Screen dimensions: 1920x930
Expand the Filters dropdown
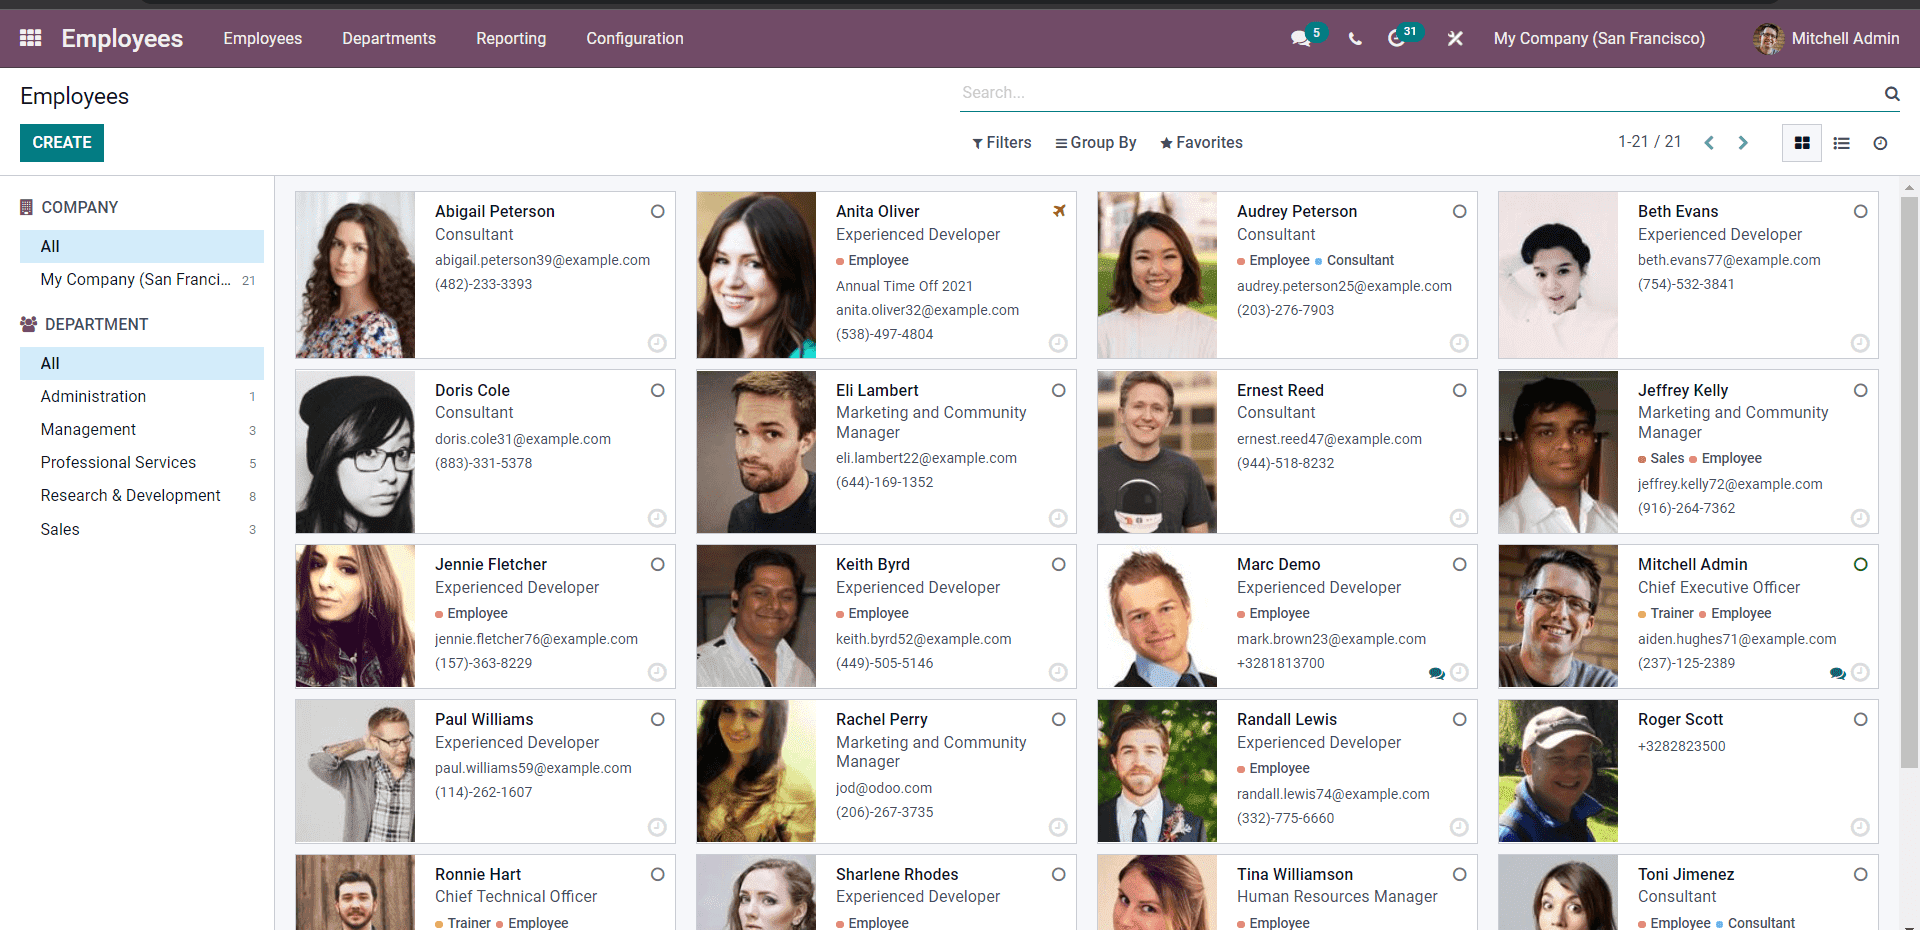point(1001,143)
